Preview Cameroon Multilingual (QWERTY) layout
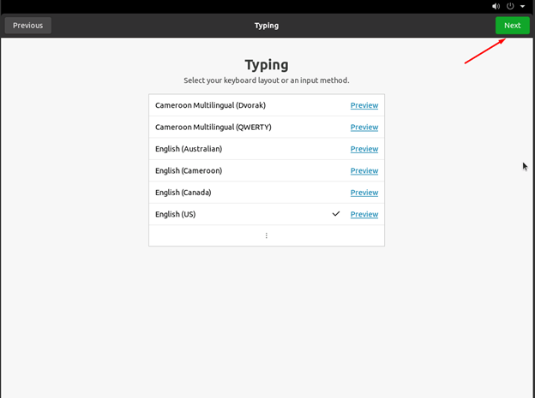 pyautogui.click(x=364, y=127)
